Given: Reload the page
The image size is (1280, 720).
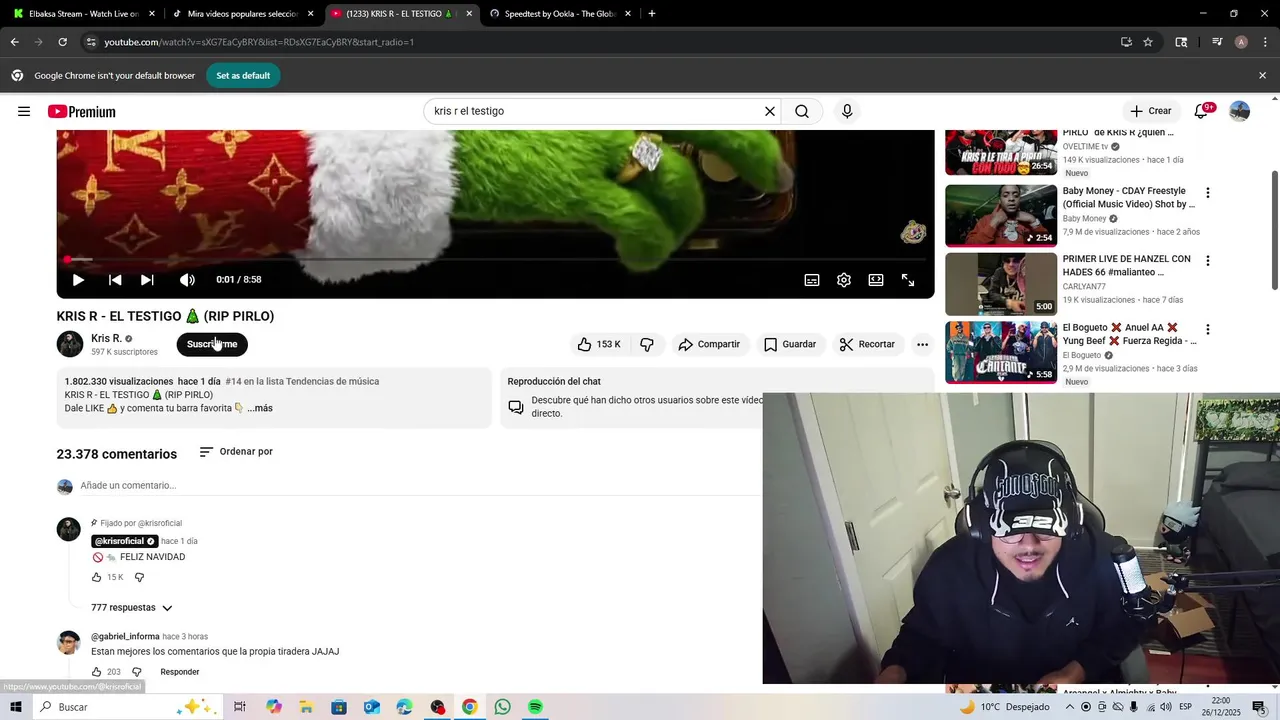Looking at the screenshot, I should point(62,42).
